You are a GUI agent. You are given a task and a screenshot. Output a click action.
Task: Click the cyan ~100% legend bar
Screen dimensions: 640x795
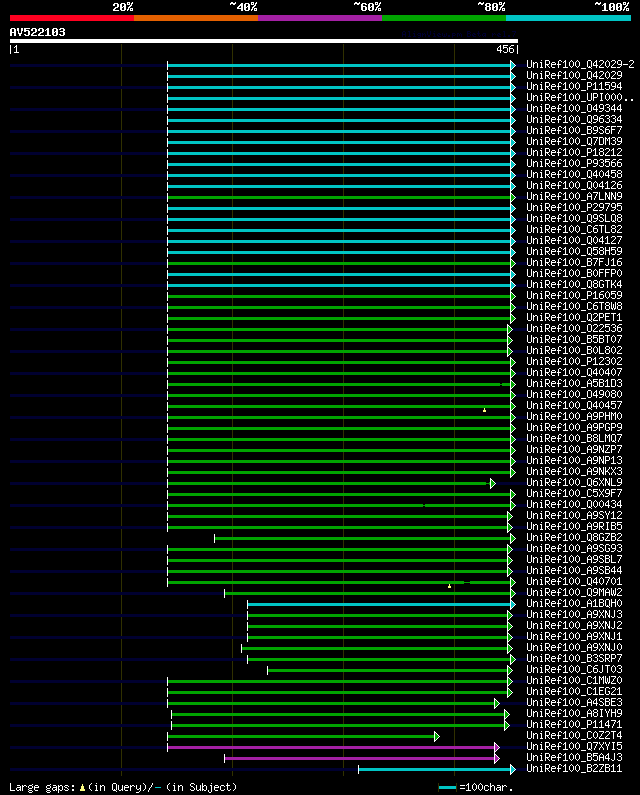point(568,18)
